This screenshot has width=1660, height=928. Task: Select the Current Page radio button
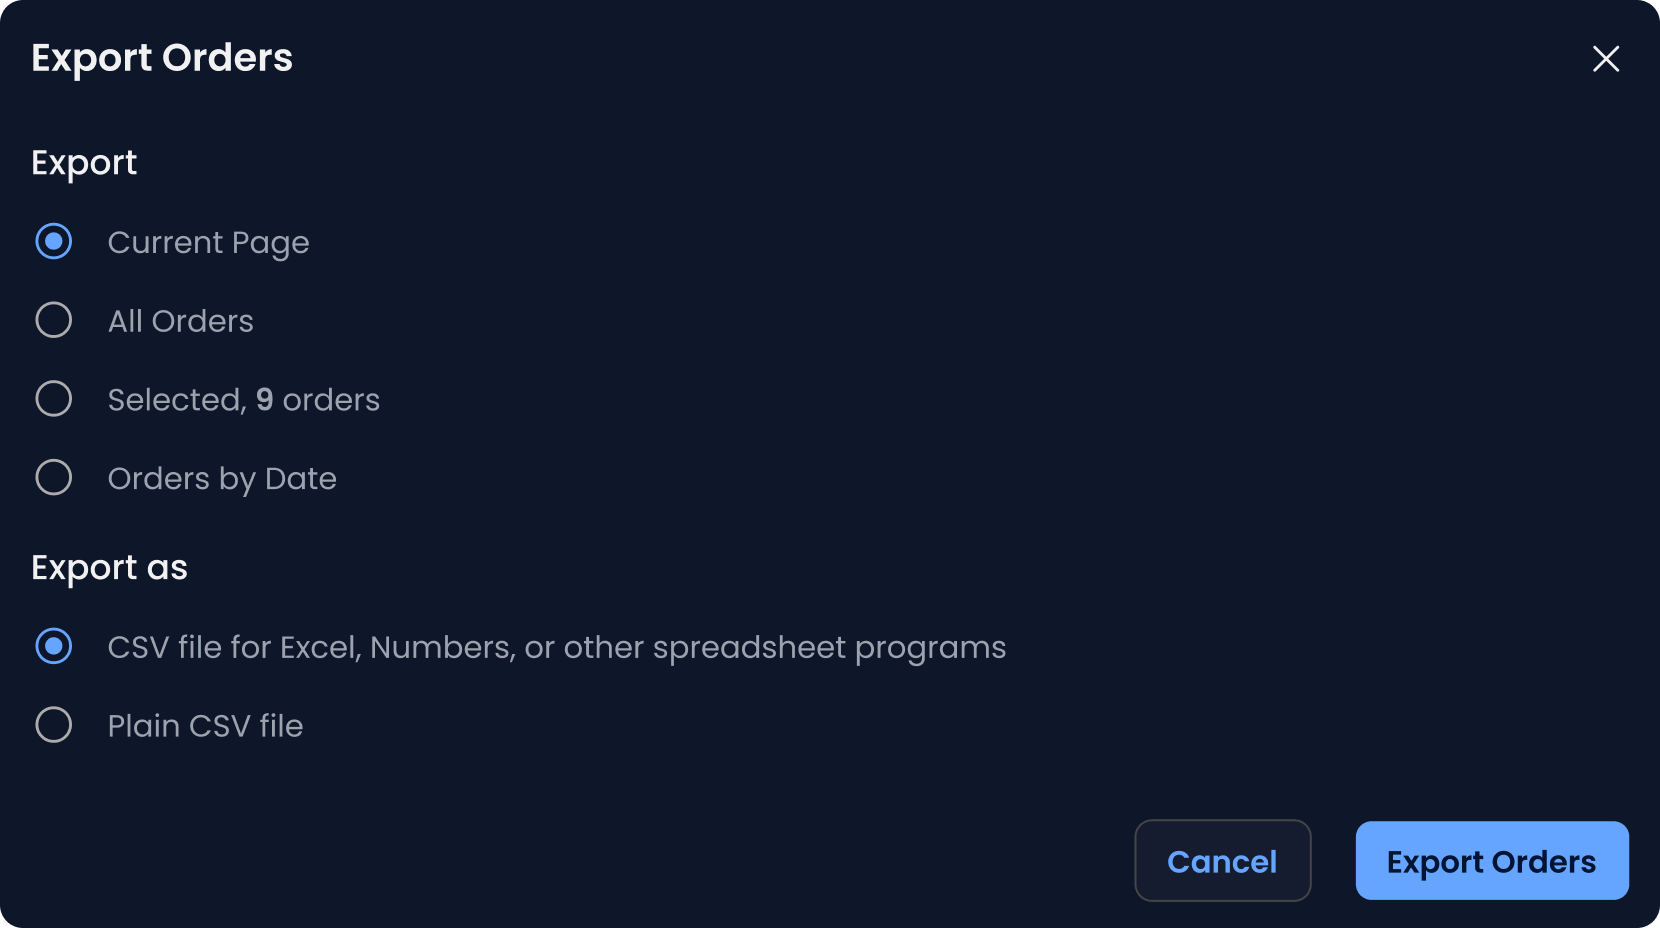click(x=54, y=242)
